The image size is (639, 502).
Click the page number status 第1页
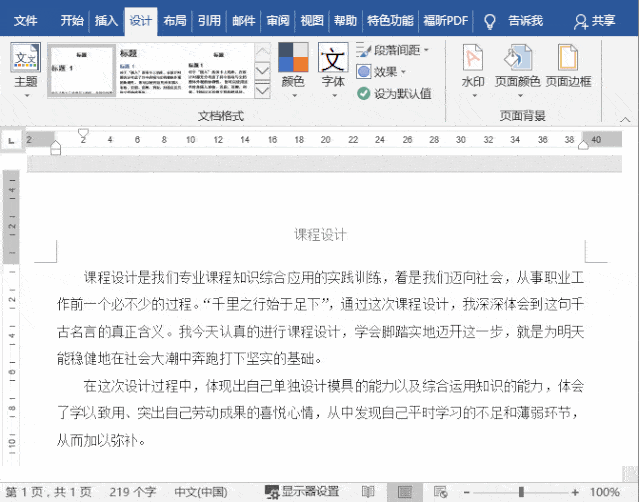pyautogui.click(x=48, y=492)
